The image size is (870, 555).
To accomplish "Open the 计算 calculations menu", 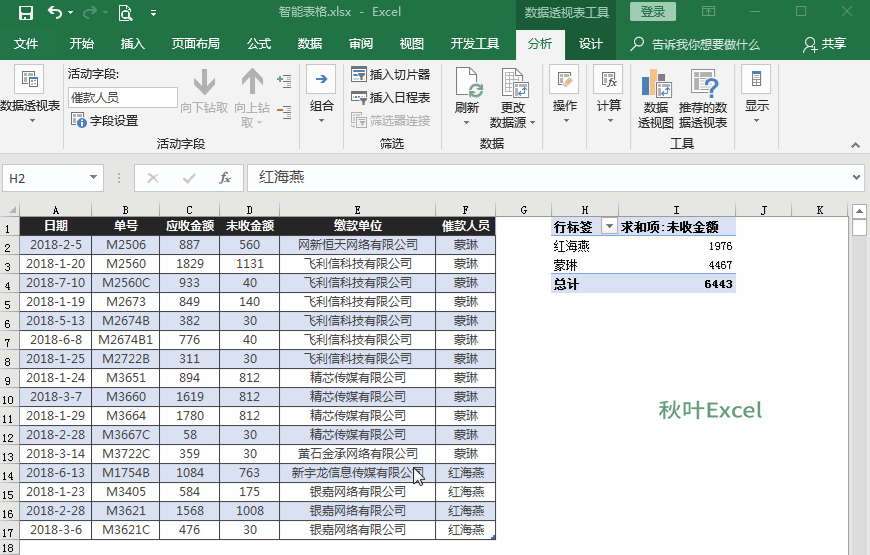I will point(609,95).
